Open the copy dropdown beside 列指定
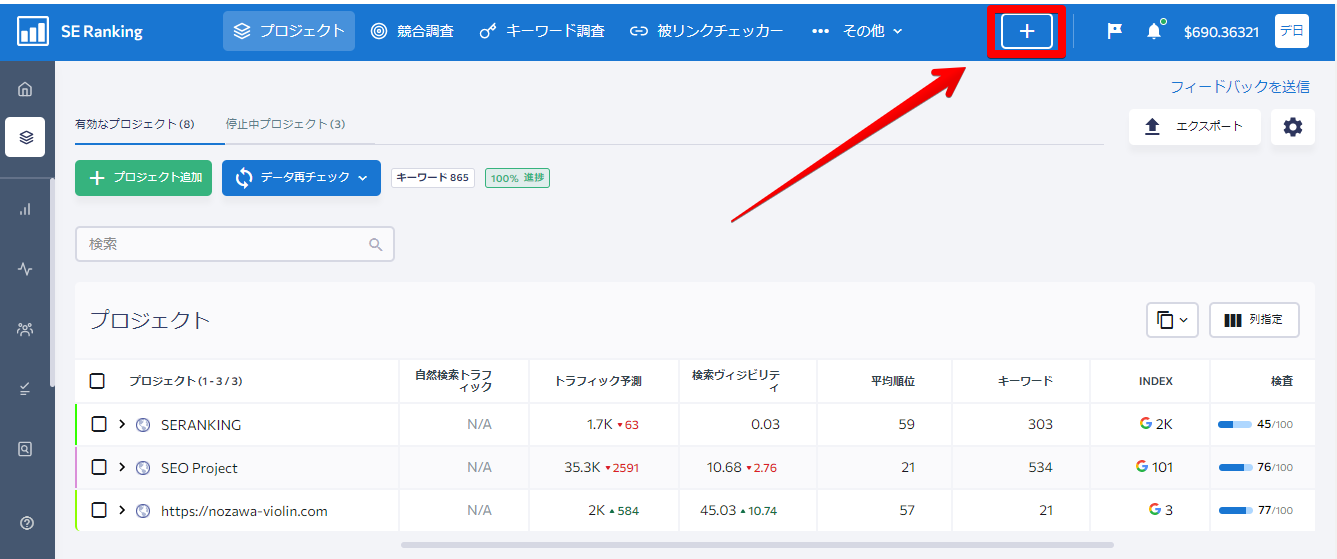The image size is (1337, 559). [1172, 320]
